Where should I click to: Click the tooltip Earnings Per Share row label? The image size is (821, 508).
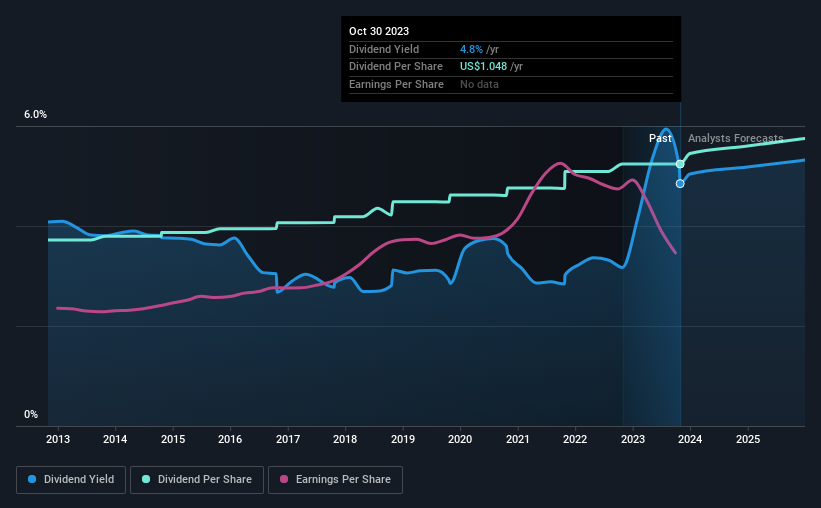(396, 84)
